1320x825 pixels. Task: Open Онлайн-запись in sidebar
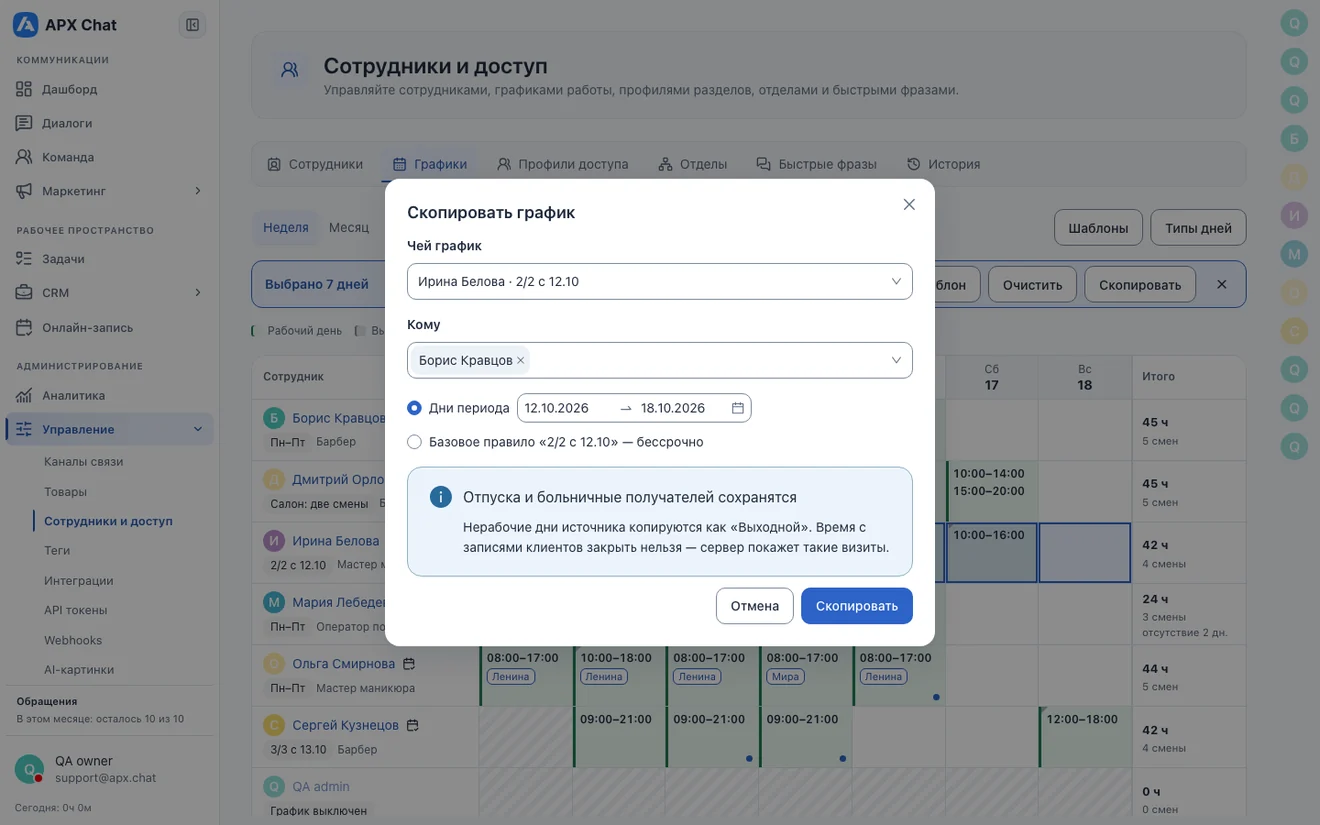[110, 327]
